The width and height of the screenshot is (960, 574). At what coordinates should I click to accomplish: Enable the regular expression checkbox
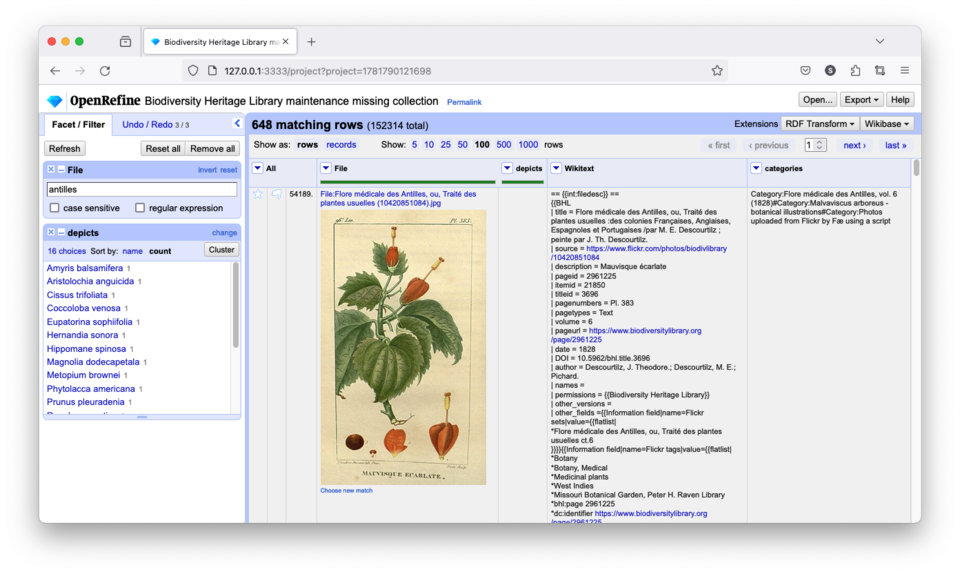(x=140, y=208)
